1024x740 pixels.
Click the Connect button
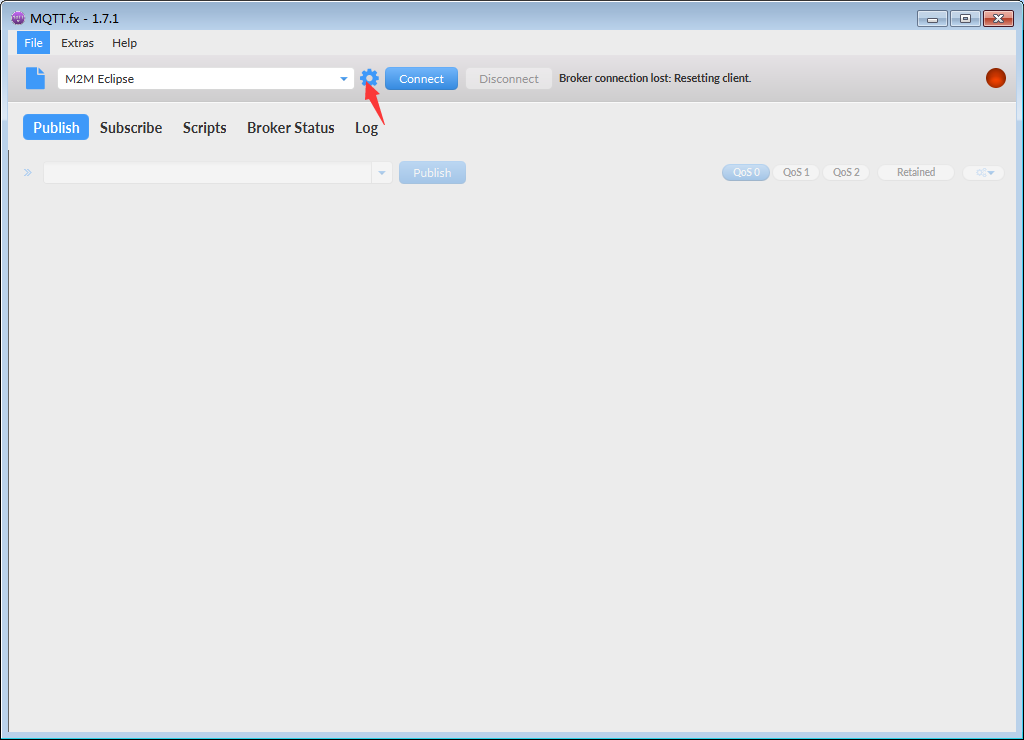point(421,78)
